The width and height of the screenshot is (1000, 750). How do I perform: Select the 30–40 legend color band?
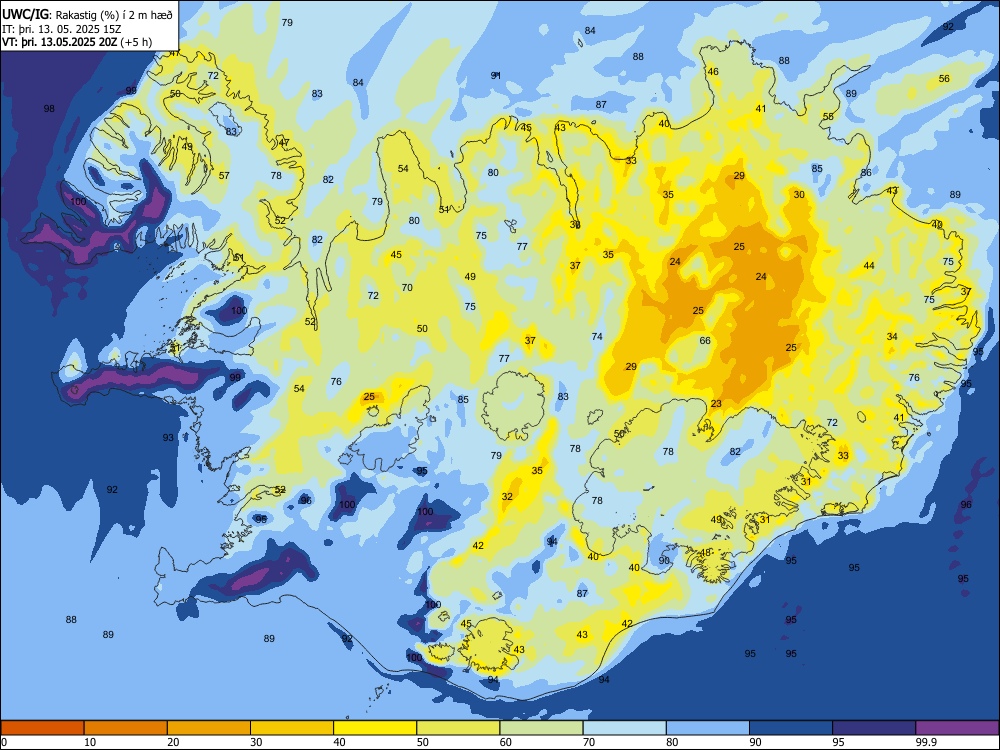coord(292,728)
